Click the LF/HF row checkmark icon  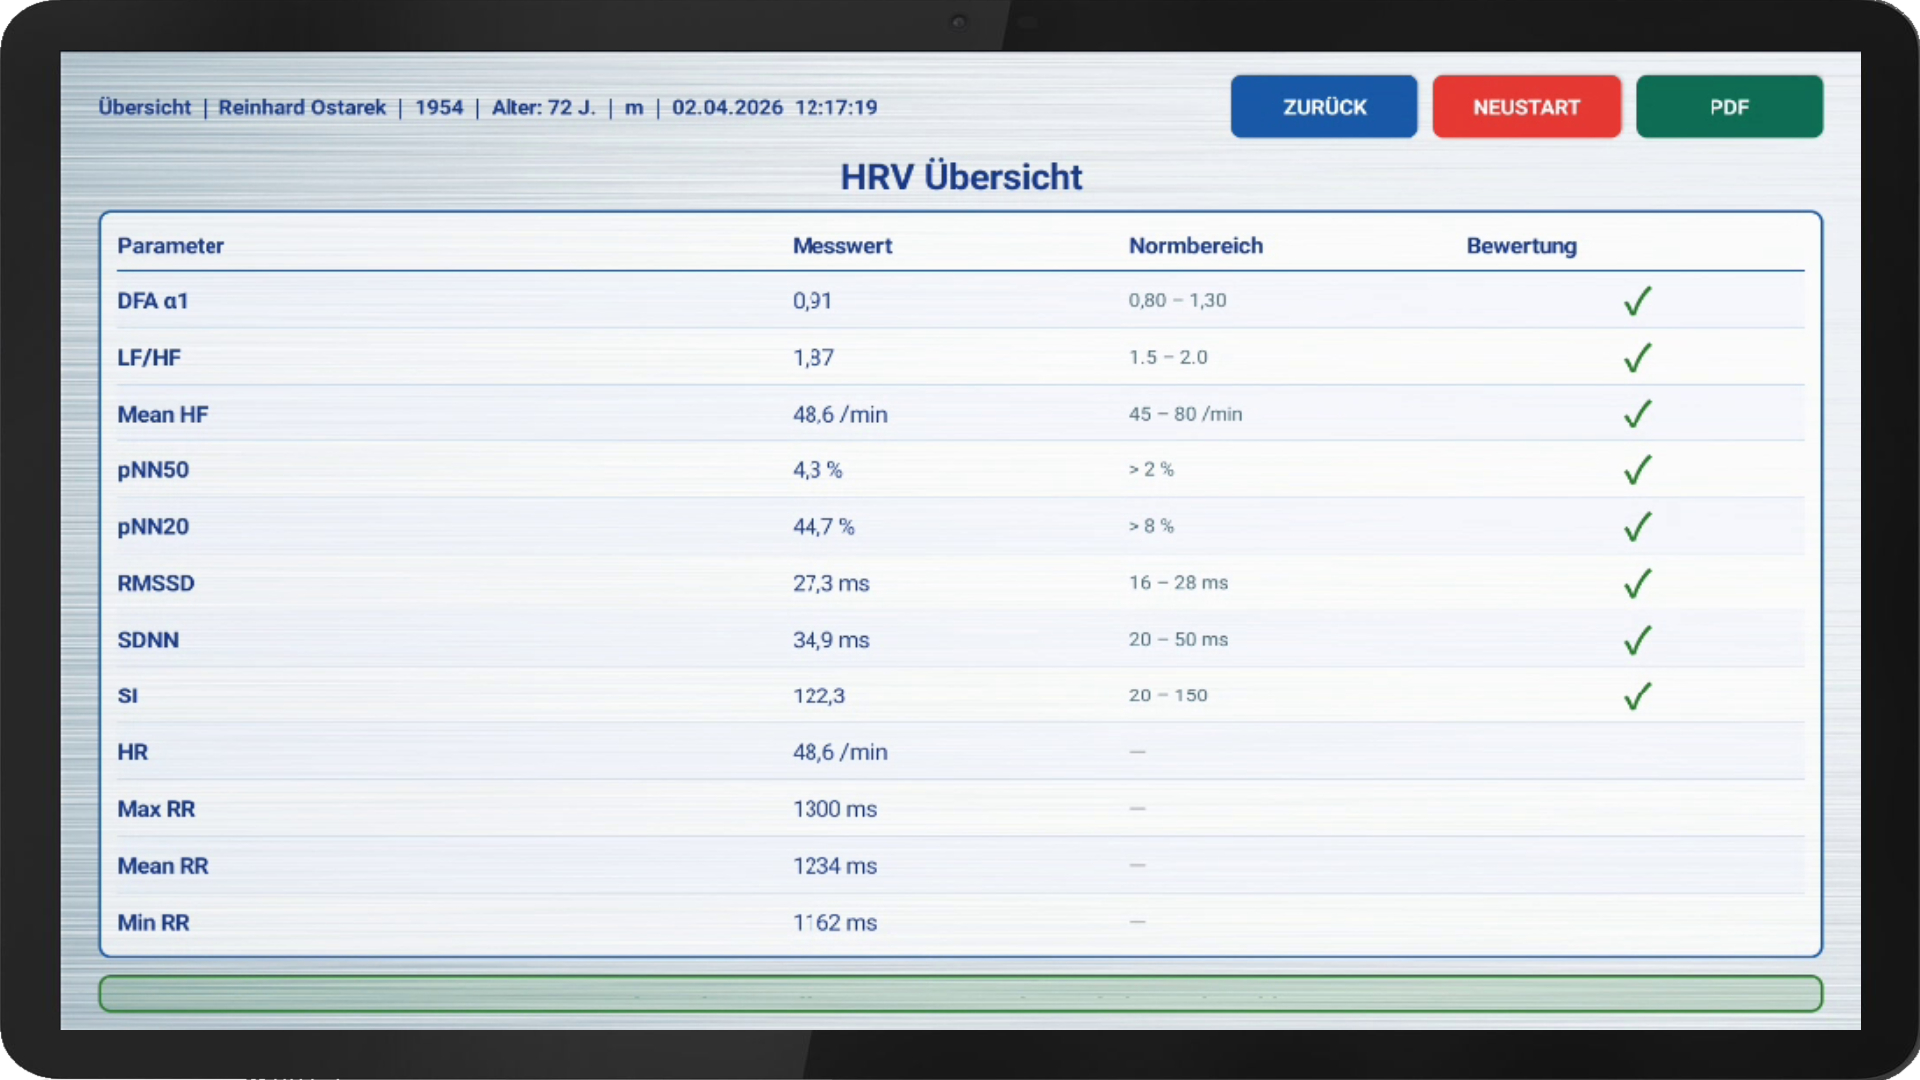point(1637,357)
